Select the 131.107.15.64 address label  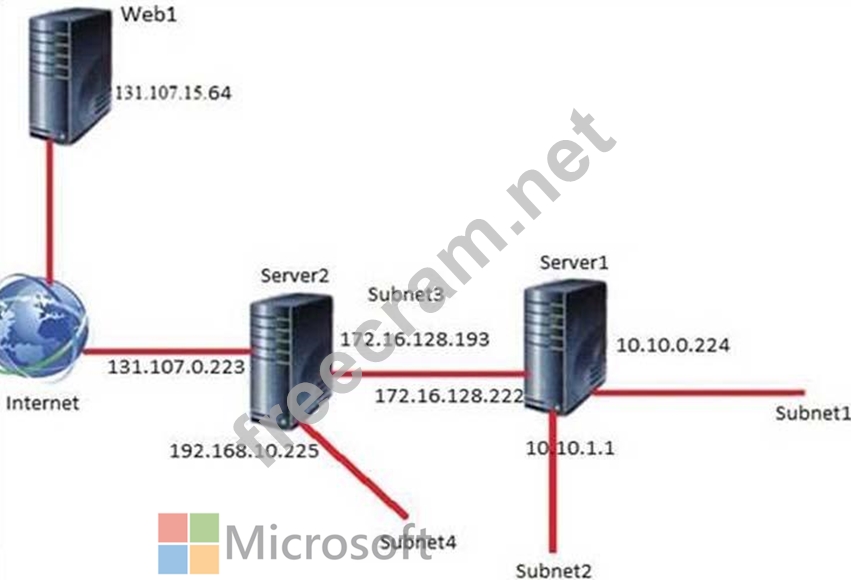[x=173, y=93]
